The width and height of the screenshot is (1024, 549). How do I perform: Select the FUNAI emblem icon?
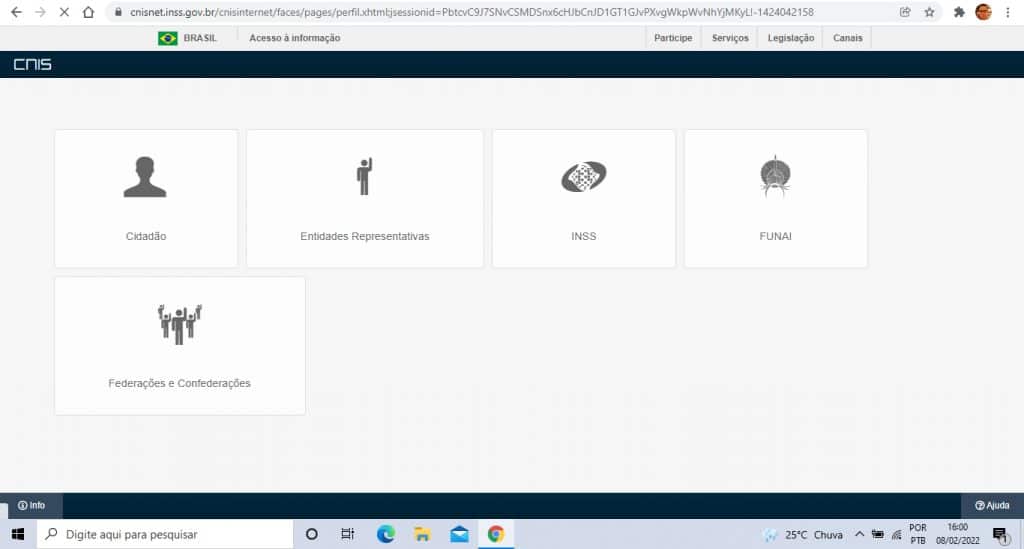(775, 176)
